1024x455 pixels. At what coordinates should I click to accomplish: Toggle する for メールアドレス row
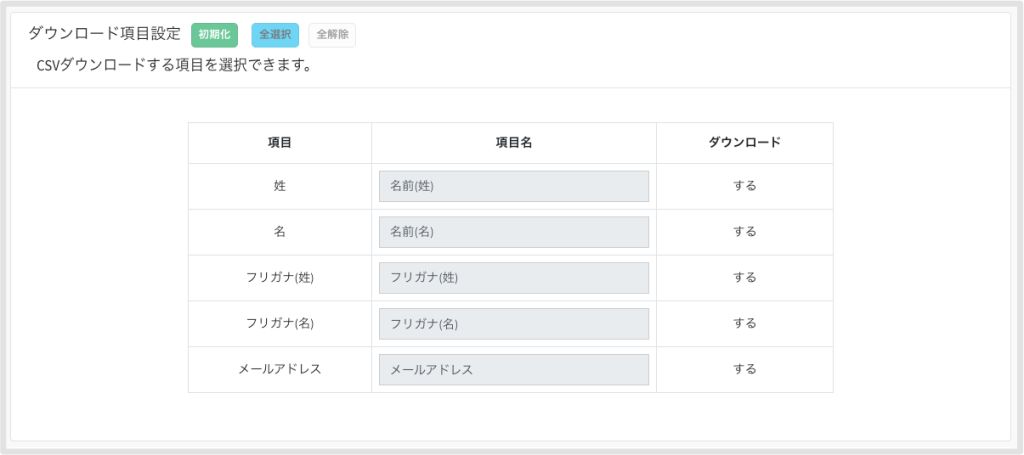(x=744, y=369)
